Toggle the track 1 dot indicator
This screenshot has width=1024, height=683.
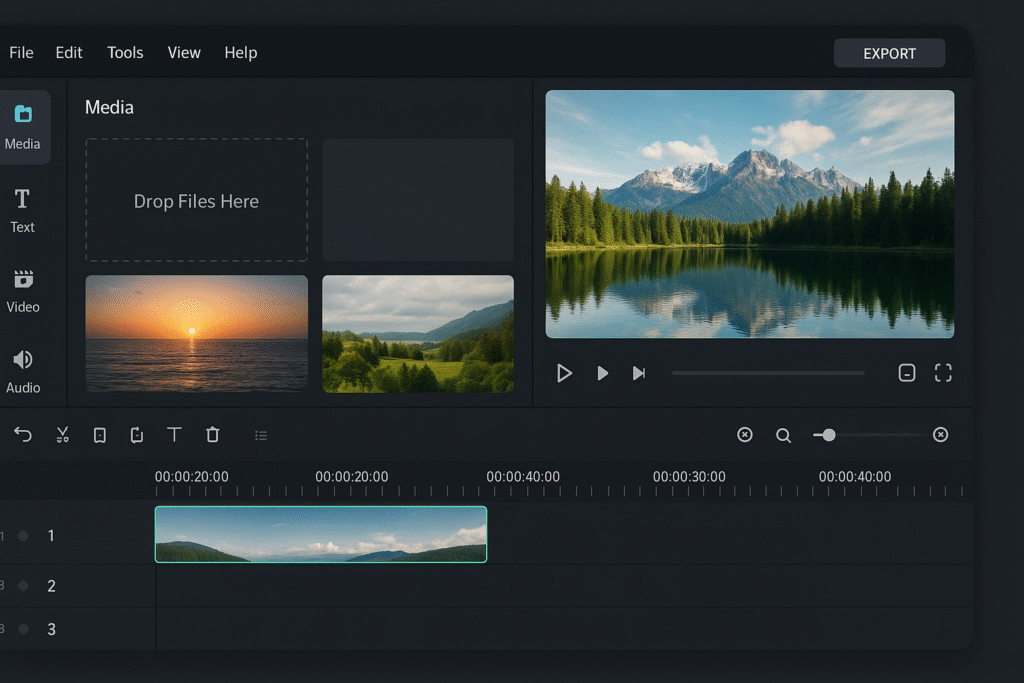pos(23,536)
